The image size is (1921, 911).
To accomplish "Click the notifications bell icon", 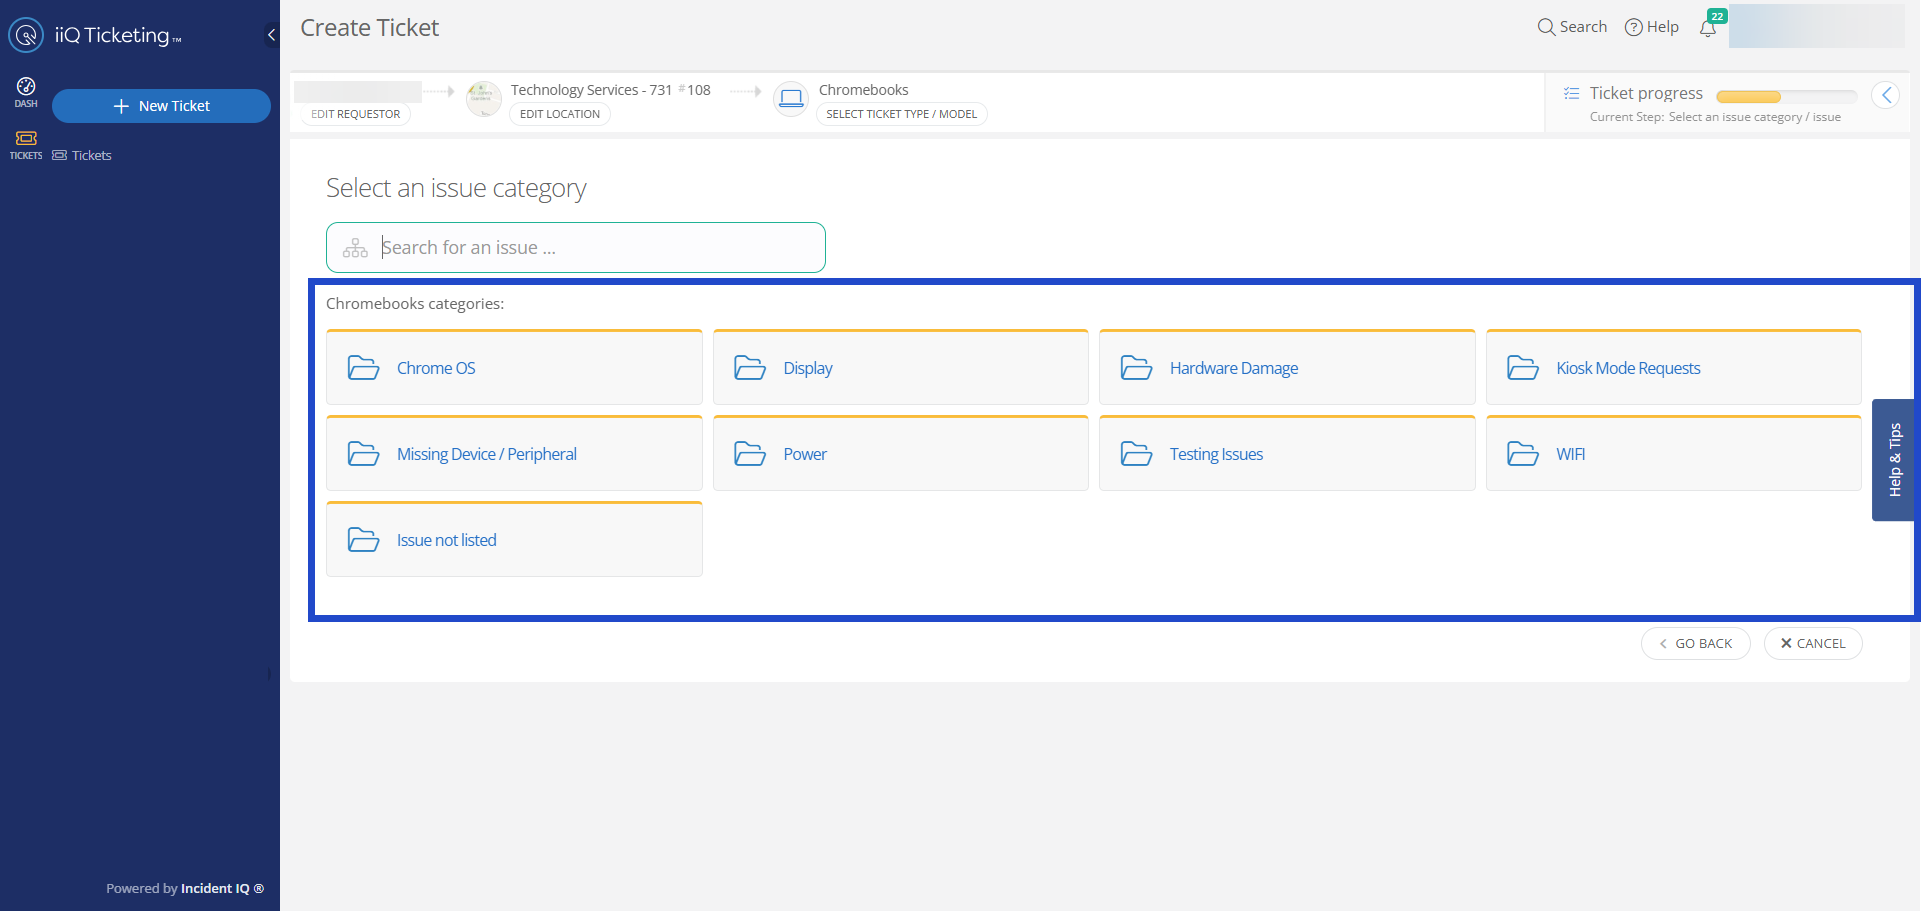I will tap(1708, 28).
